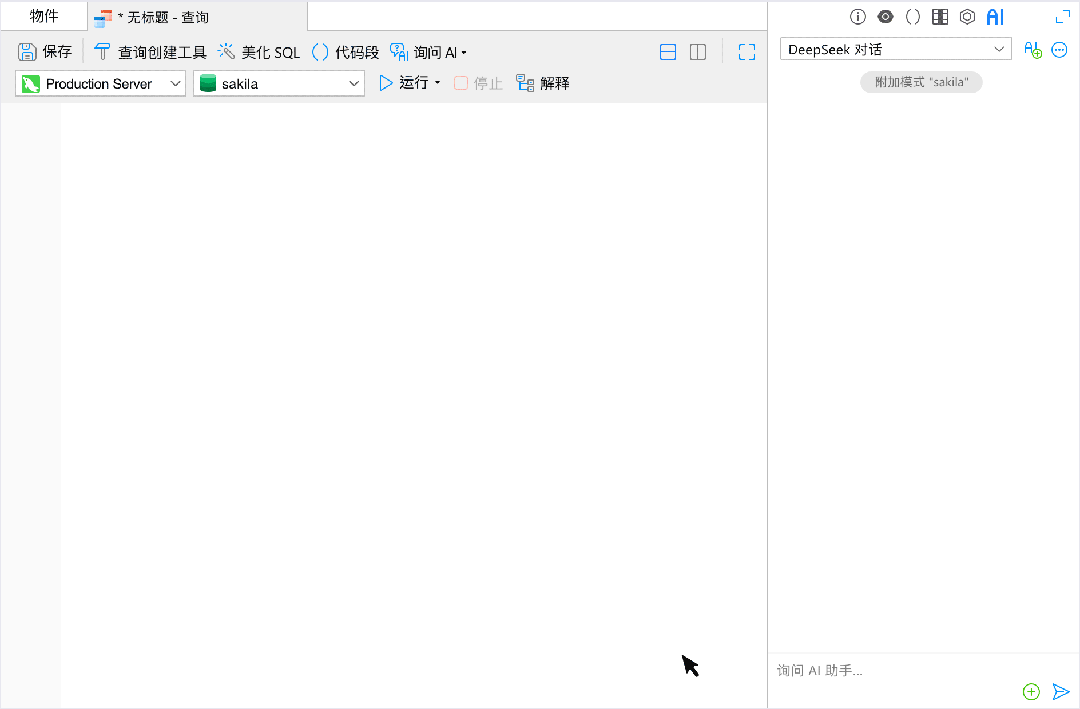Select the 无标题 - 查询 tab
Viewport: 1080px width, 709px height.
pos(198,17)
